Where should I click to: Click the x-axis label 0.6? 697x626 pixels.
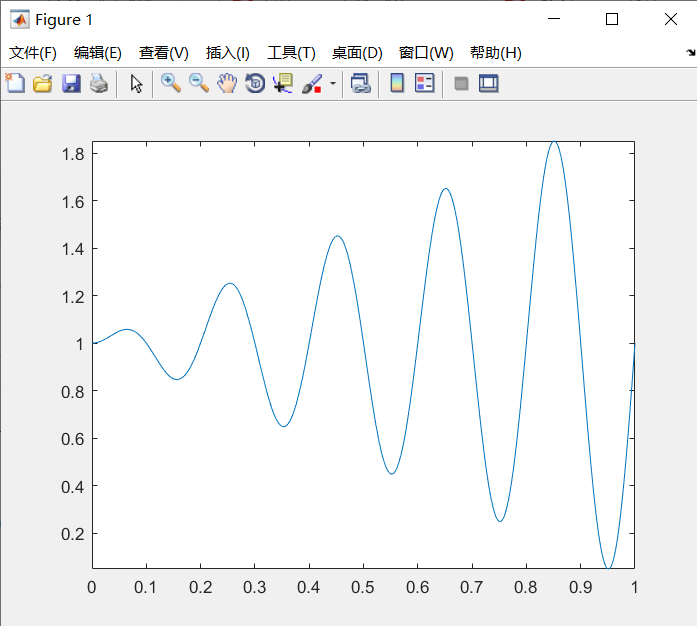(417, 587)
